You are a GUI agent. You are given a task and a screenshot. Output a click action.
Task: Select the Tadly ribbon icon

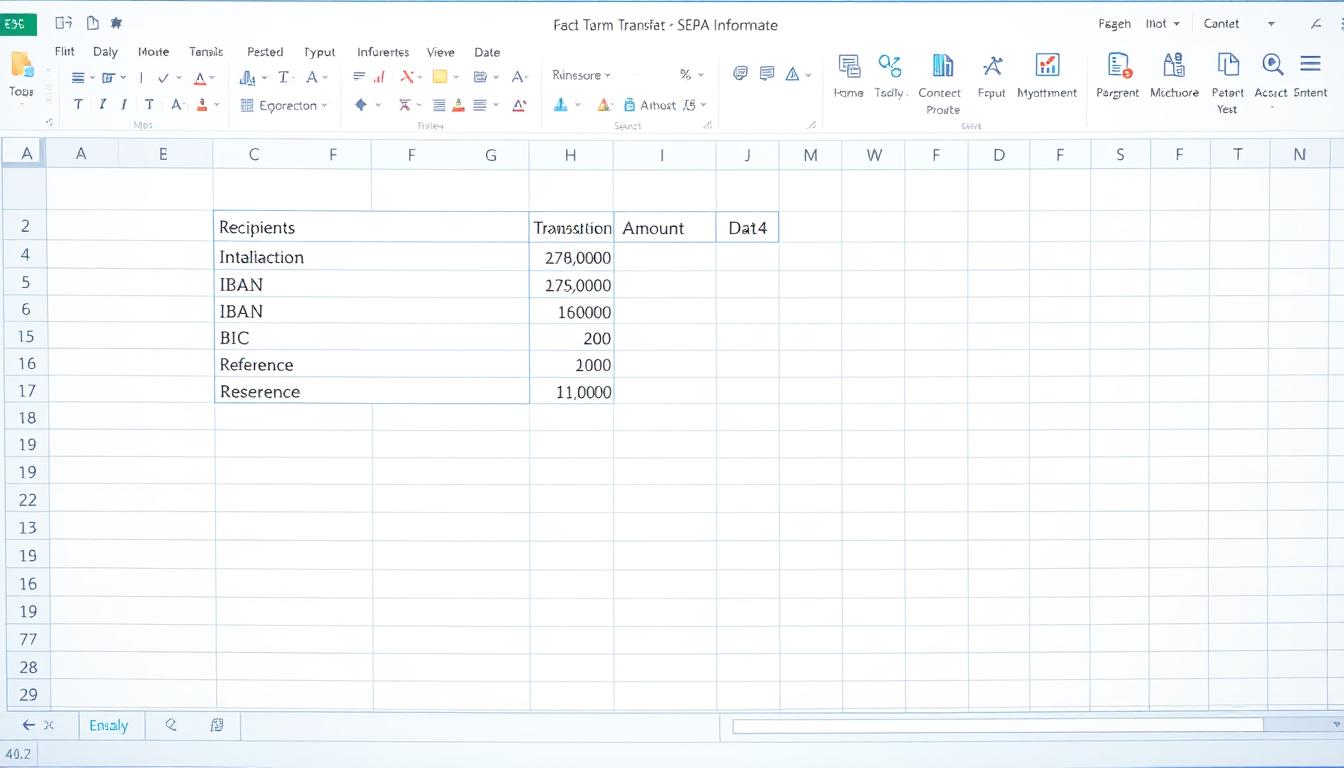pos(889,66)
